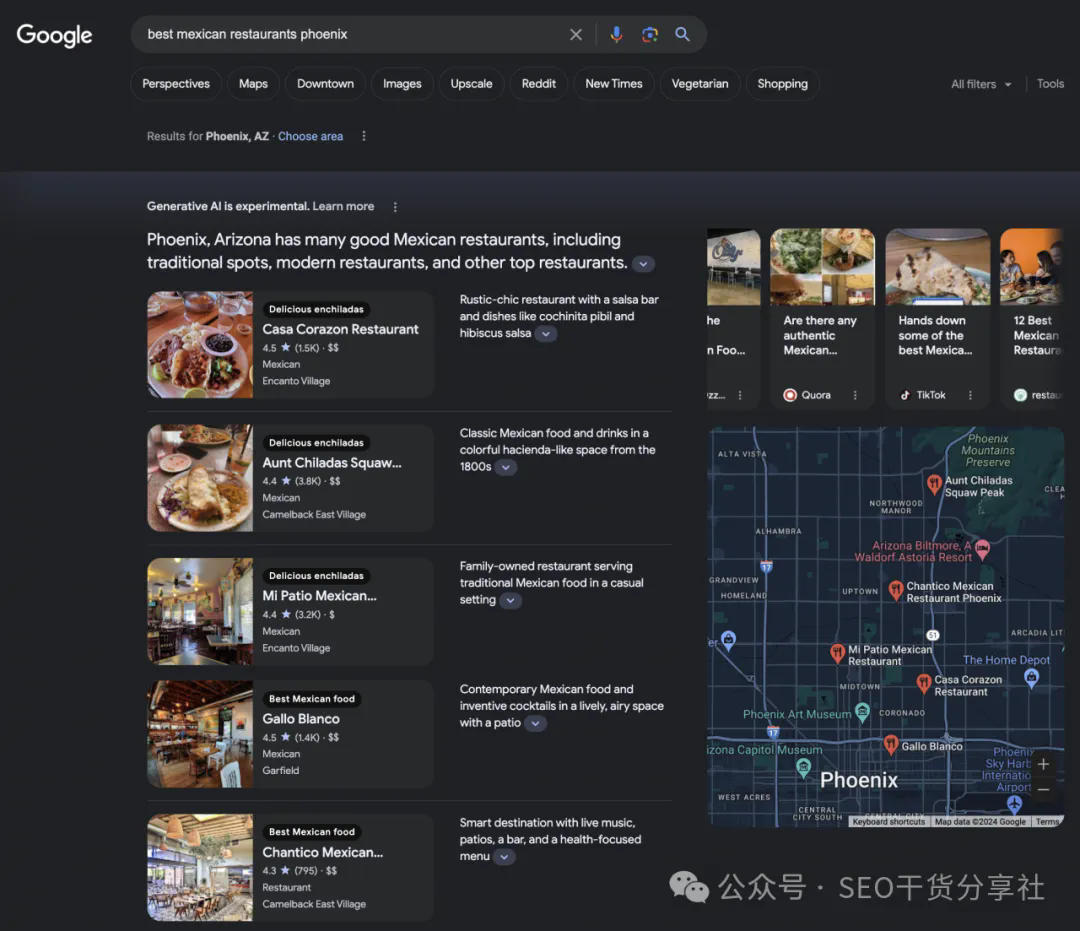Image resolution: width=1080 pixels, height=931 pixels.
Task: Open the Mi Patio Mexican listing title
Action: 320,596
